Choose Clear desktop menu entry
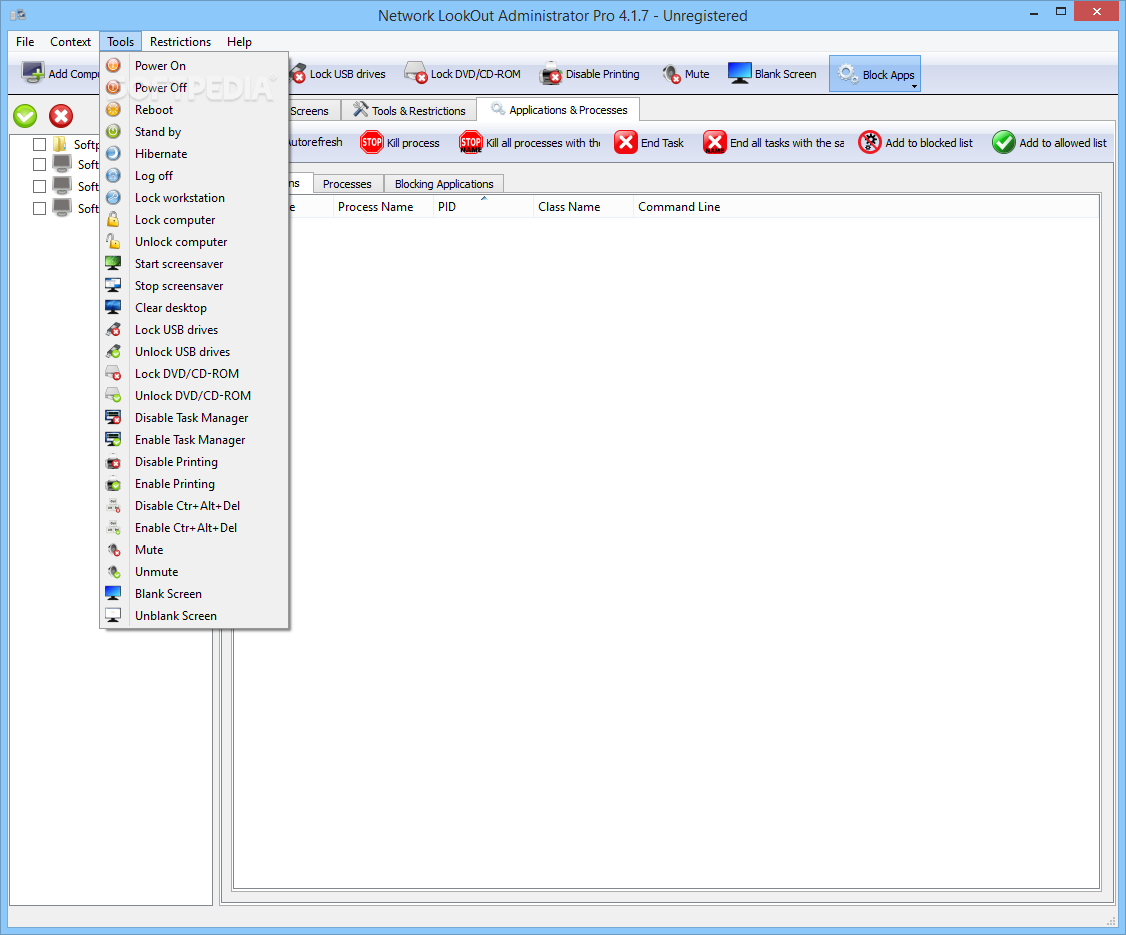Image resolution: width=1126 pixels, height=935 pixels. tap(195, 307)
